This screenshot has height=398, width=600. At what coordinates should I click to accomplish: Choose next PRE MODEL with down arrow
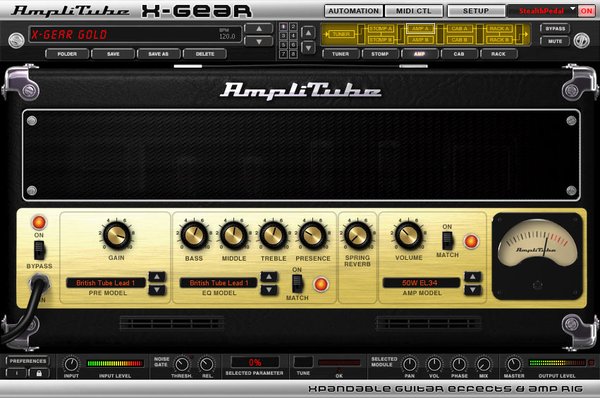pyautogui.click(x=157, y=290)
